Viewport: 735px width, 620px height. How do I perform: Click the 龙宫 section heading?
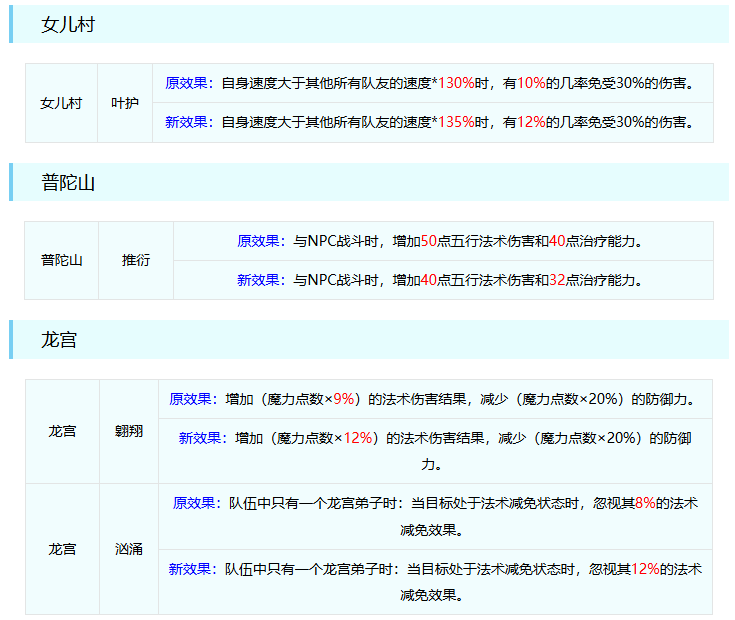pos(59,340)
